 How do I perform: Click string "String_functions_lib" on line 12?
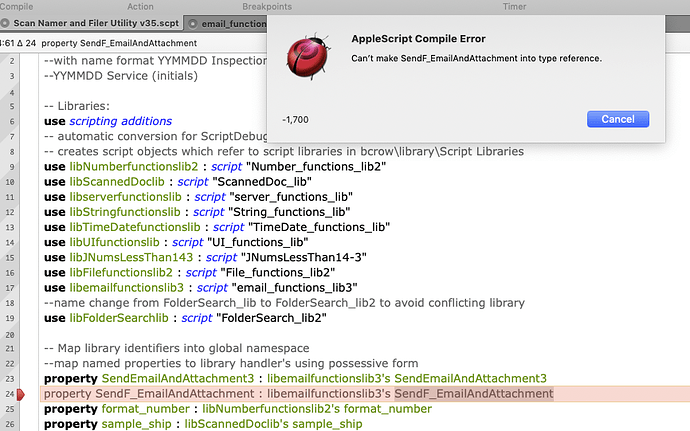click(290, 212)
